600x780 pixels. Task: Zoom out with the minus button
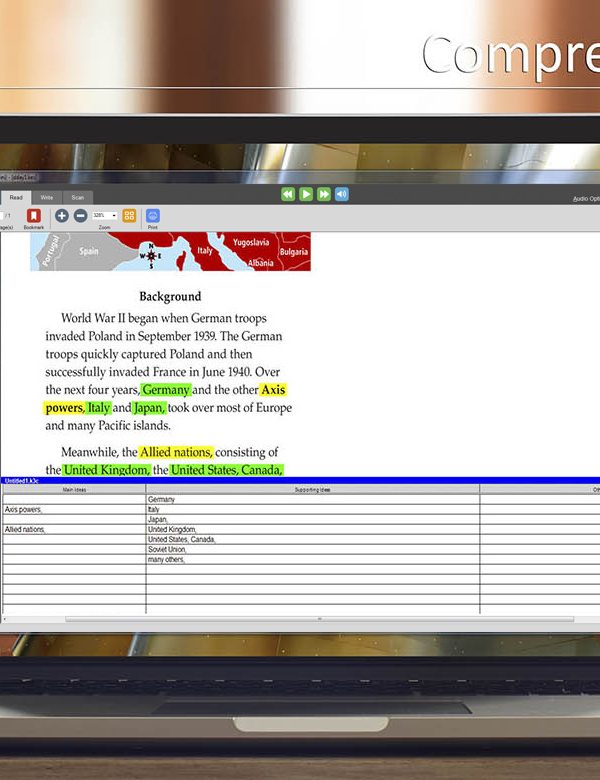pyautogui.click(x=80, y=215)
